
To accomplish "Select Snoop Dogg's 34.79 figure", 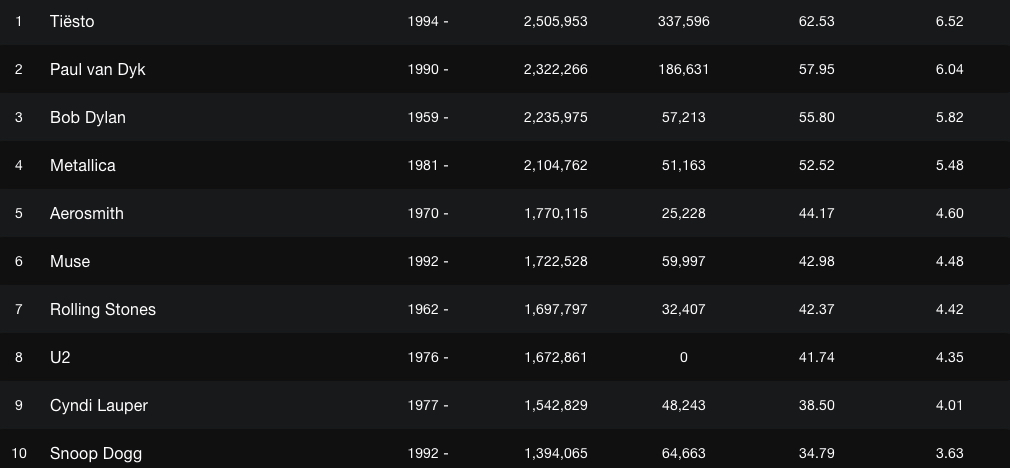I will (x=816, y=453).
